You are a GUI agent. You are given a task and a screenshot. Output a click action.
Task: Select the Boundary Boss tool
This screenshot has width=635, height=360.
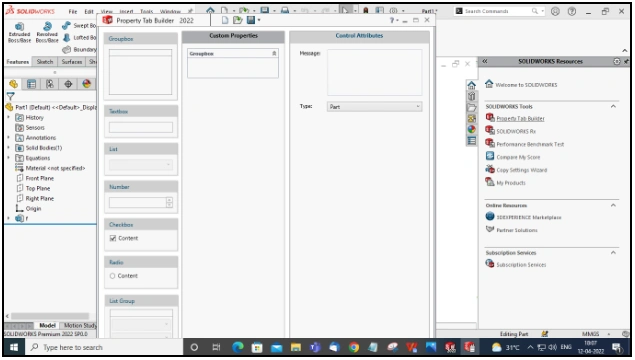pos(79,50)
